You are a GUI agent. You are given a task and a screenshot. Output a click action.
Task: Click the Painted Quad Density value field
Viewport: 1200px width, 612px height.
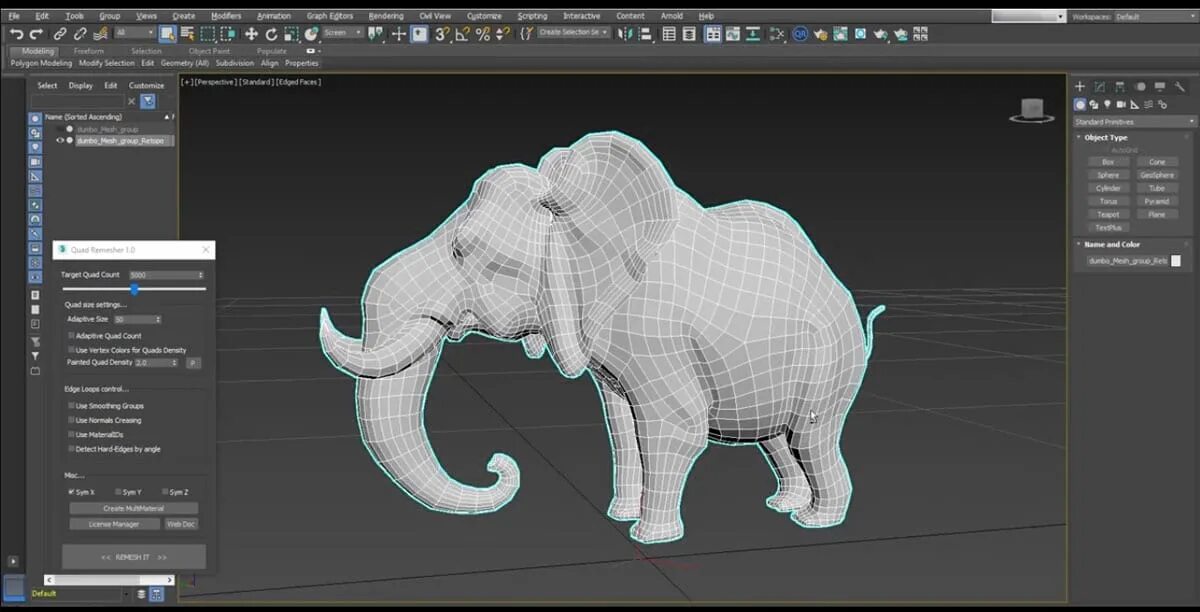click(154, 363)
